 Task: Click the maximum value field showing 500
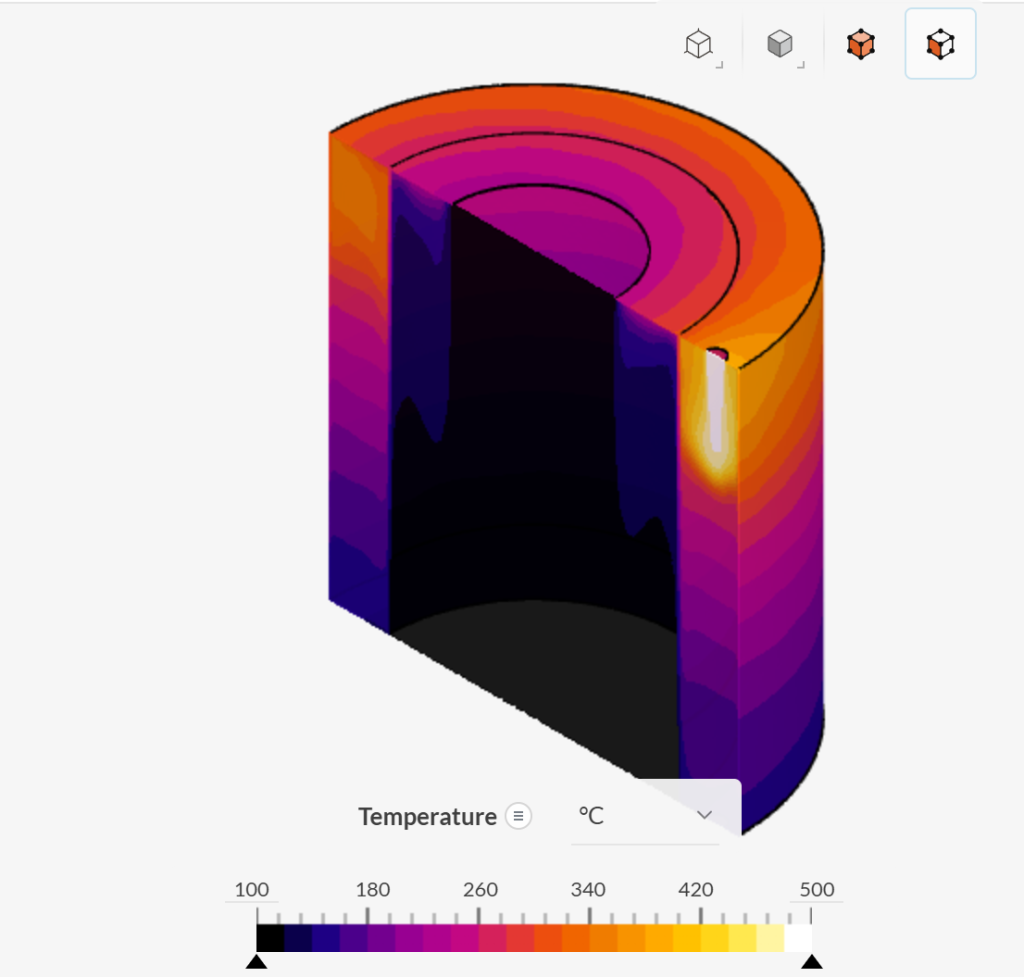[816, 890]
